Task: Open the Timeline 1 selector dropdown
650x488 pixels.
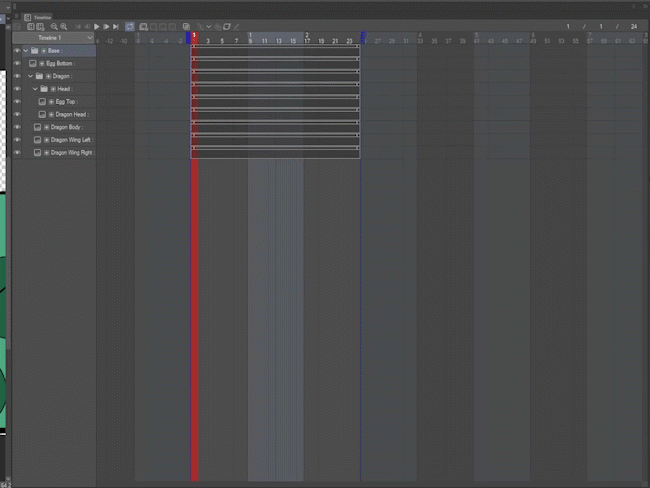Action: 53,38
